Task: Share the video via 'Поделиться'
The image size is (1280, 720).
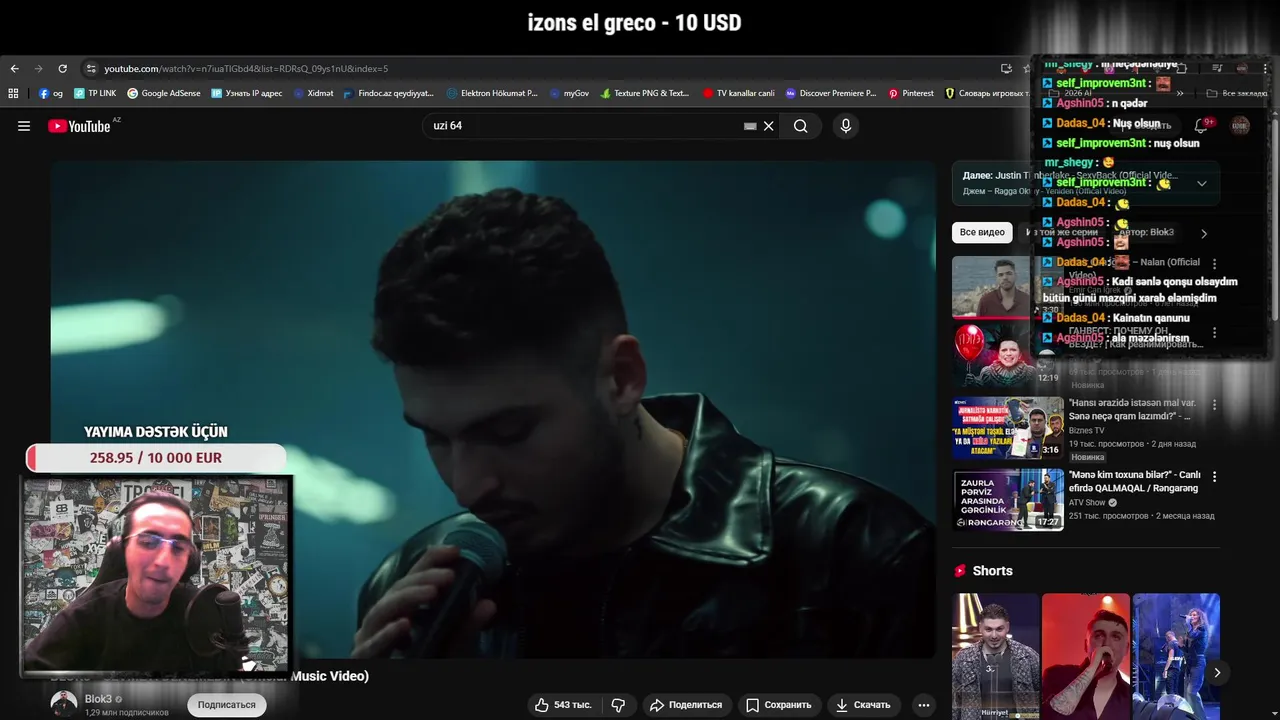Action: coord(686,705)
